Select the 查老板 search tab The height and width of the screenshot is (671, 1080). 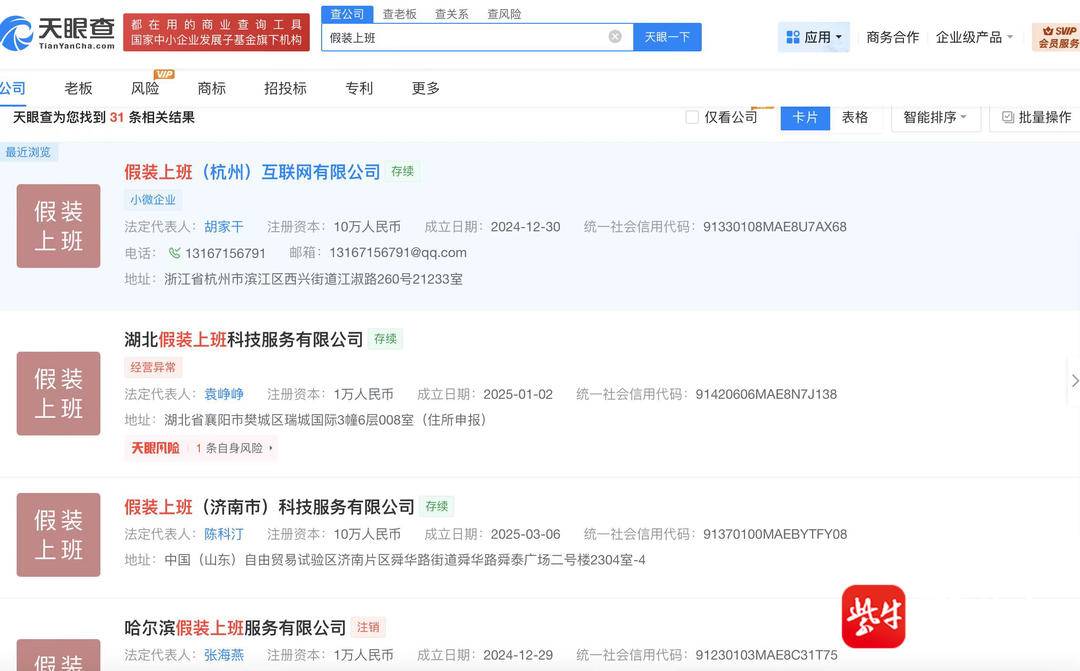pos(399,14)
